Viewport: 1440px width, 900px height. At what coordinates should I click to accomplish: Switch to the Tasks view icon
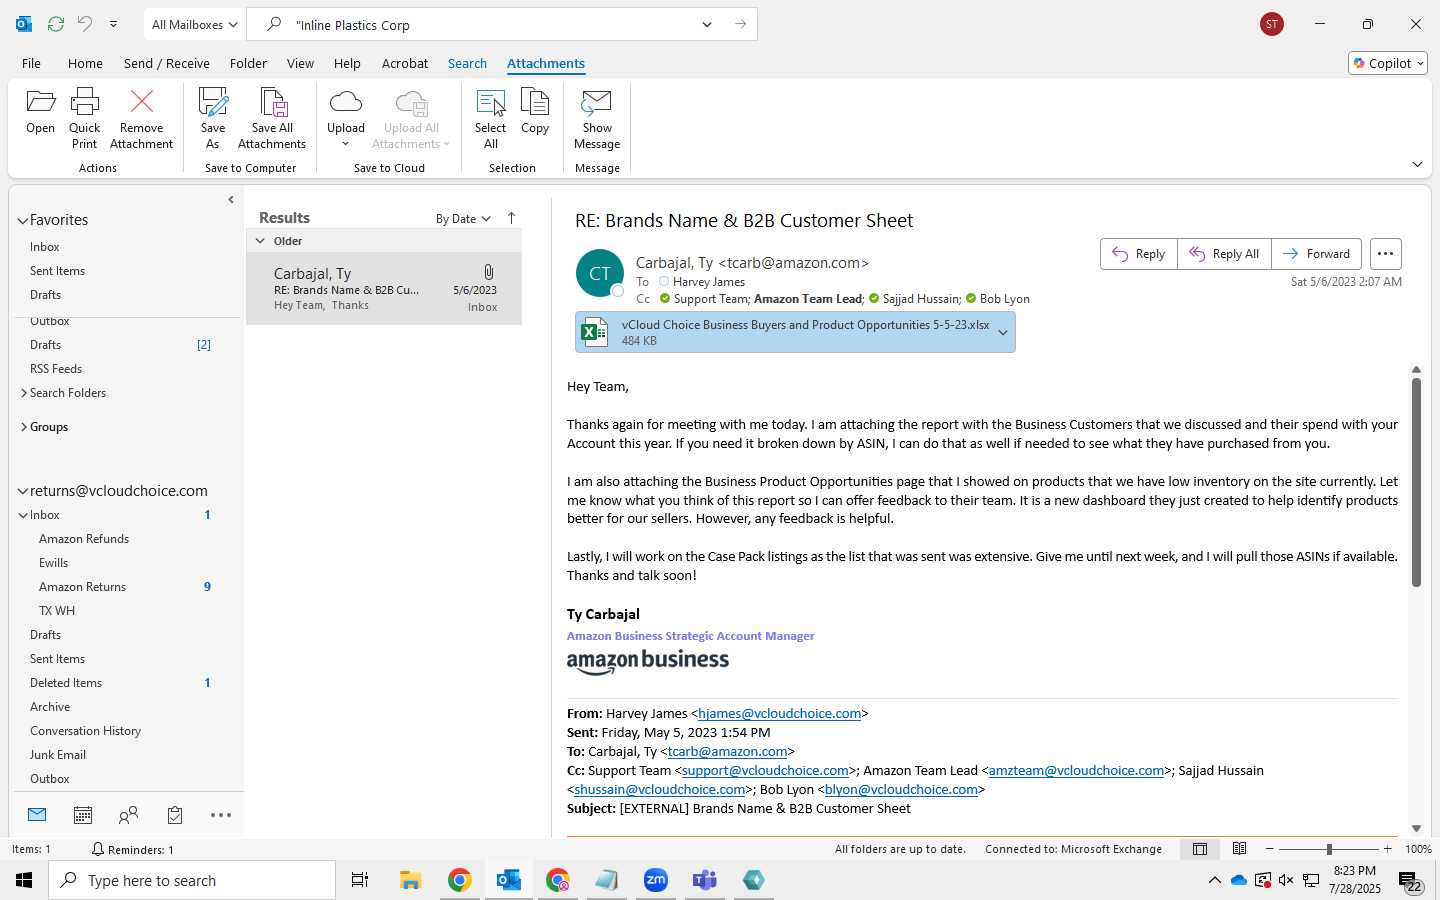175,815
